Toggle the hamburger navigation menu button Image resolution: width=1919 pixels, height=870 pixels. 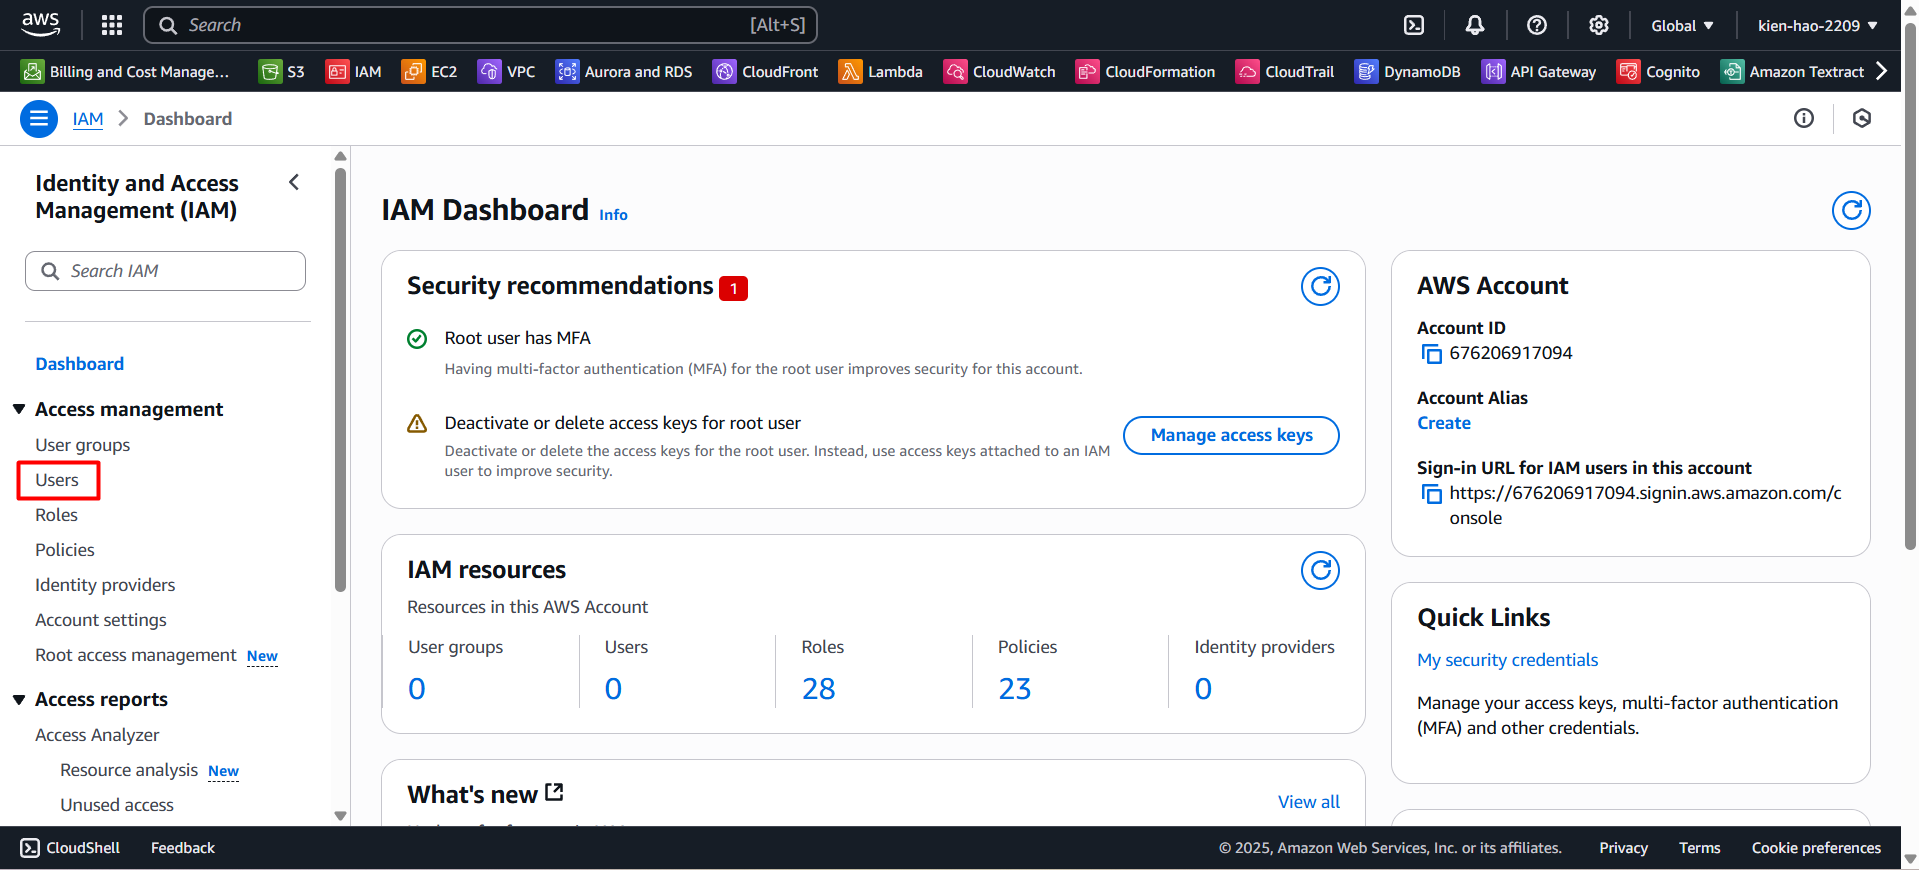point(39,119)
